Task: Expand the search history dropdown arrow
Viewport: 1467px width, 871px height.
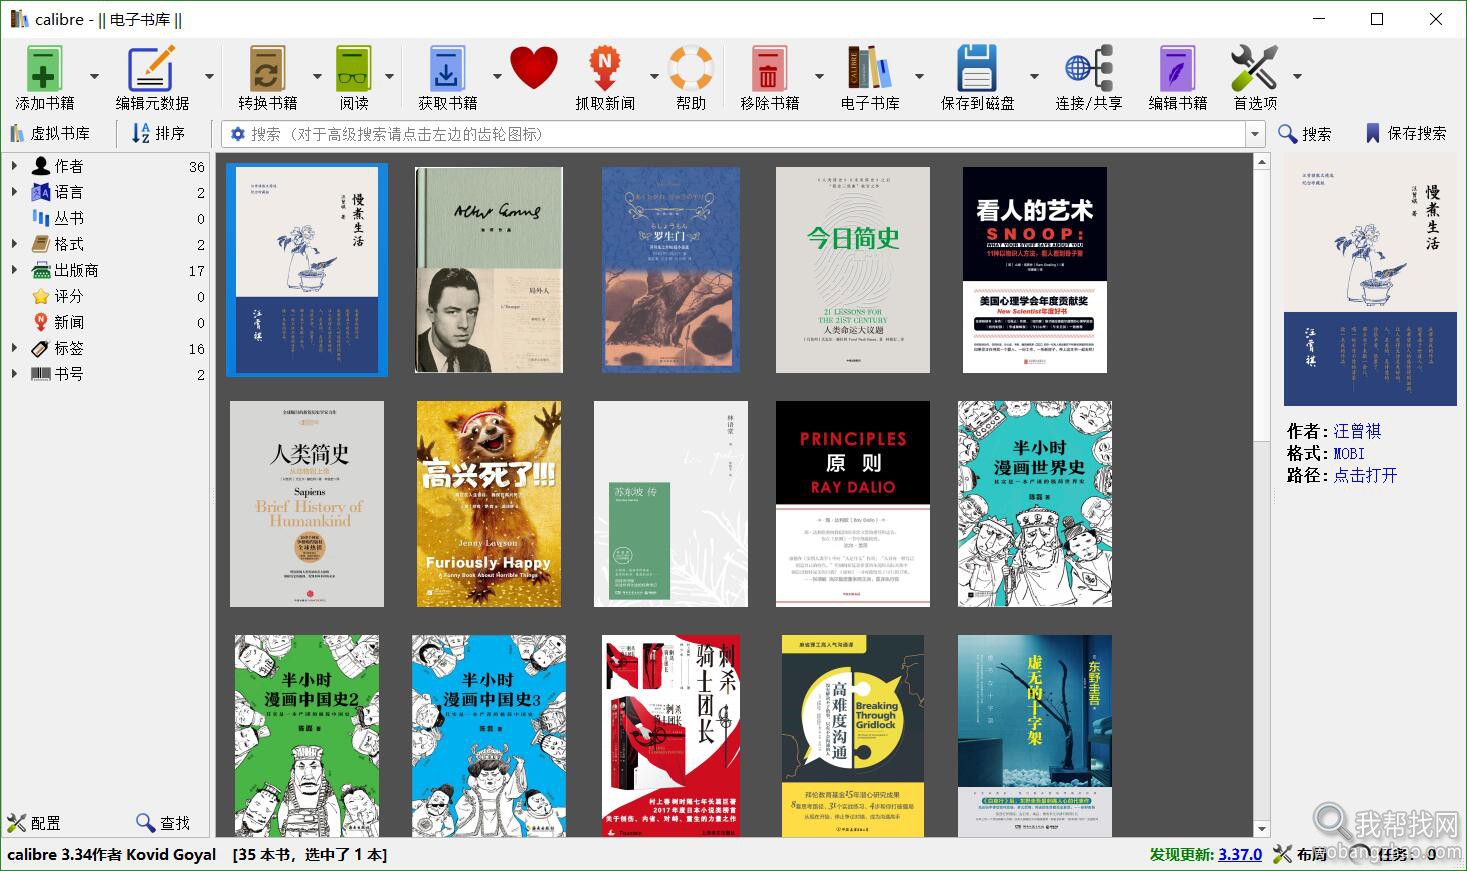Action: point(1255,134)
